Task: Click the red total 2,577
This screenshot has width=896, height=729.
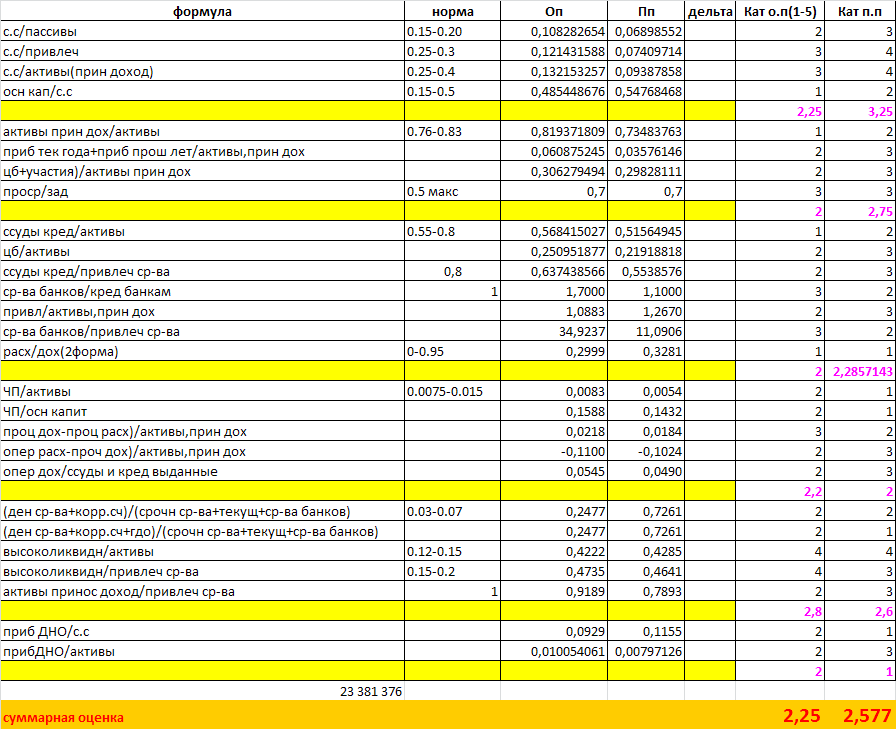Action: (x=867, y=716)
